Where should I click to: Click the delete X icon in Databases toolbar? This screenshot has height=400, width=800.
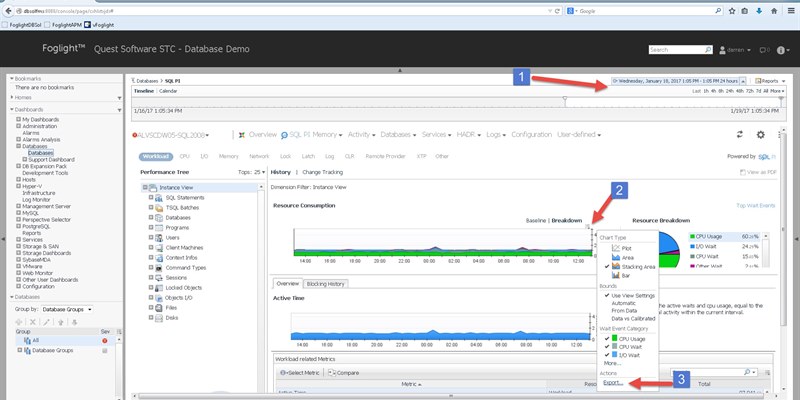tap(32, 322)
